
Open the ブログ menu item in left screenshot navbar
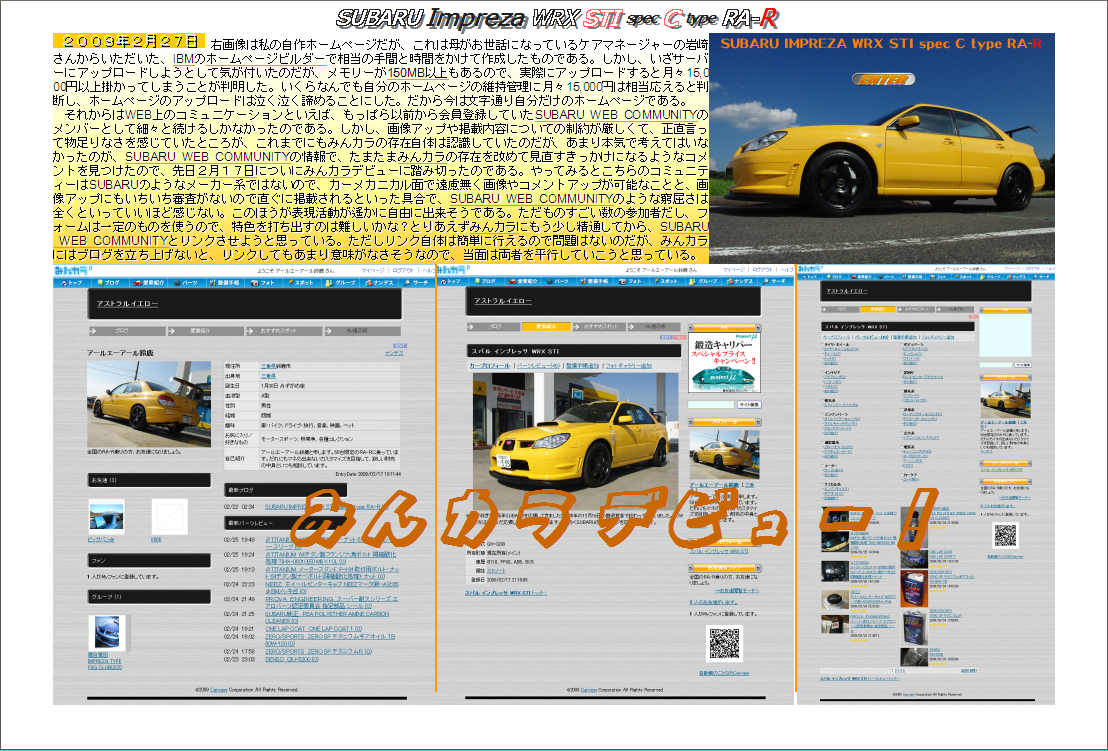pyautogui.click(x=110, y=283)
